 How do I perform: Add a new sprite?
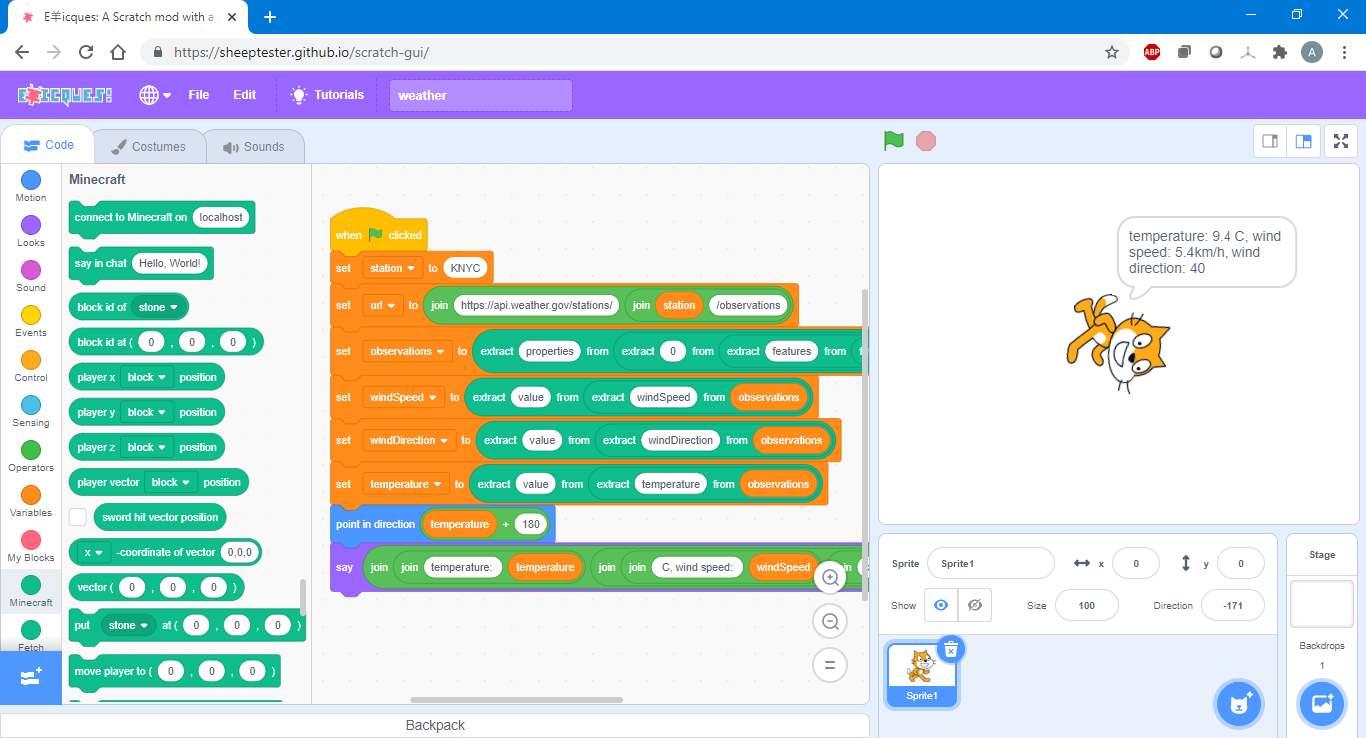point(1239,703)
